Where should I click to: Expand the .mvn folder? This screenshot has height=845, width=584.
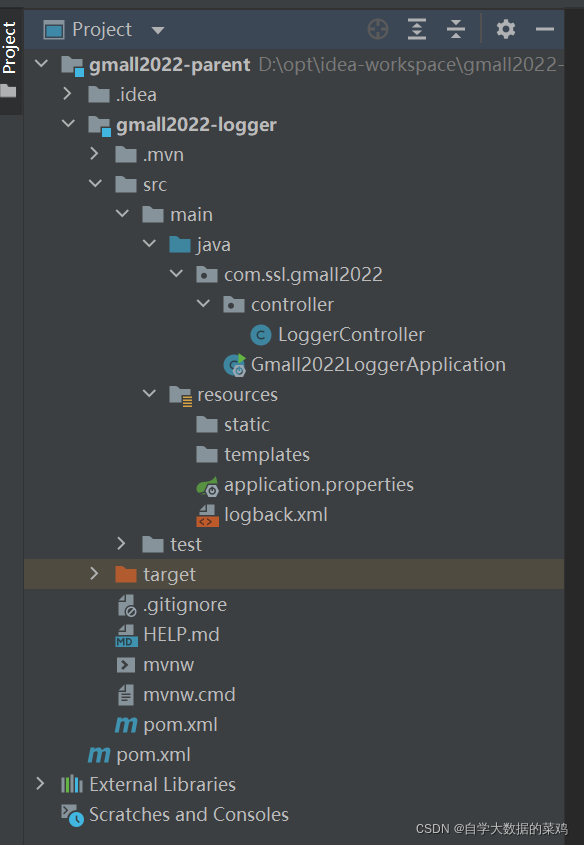pos(95,154)
